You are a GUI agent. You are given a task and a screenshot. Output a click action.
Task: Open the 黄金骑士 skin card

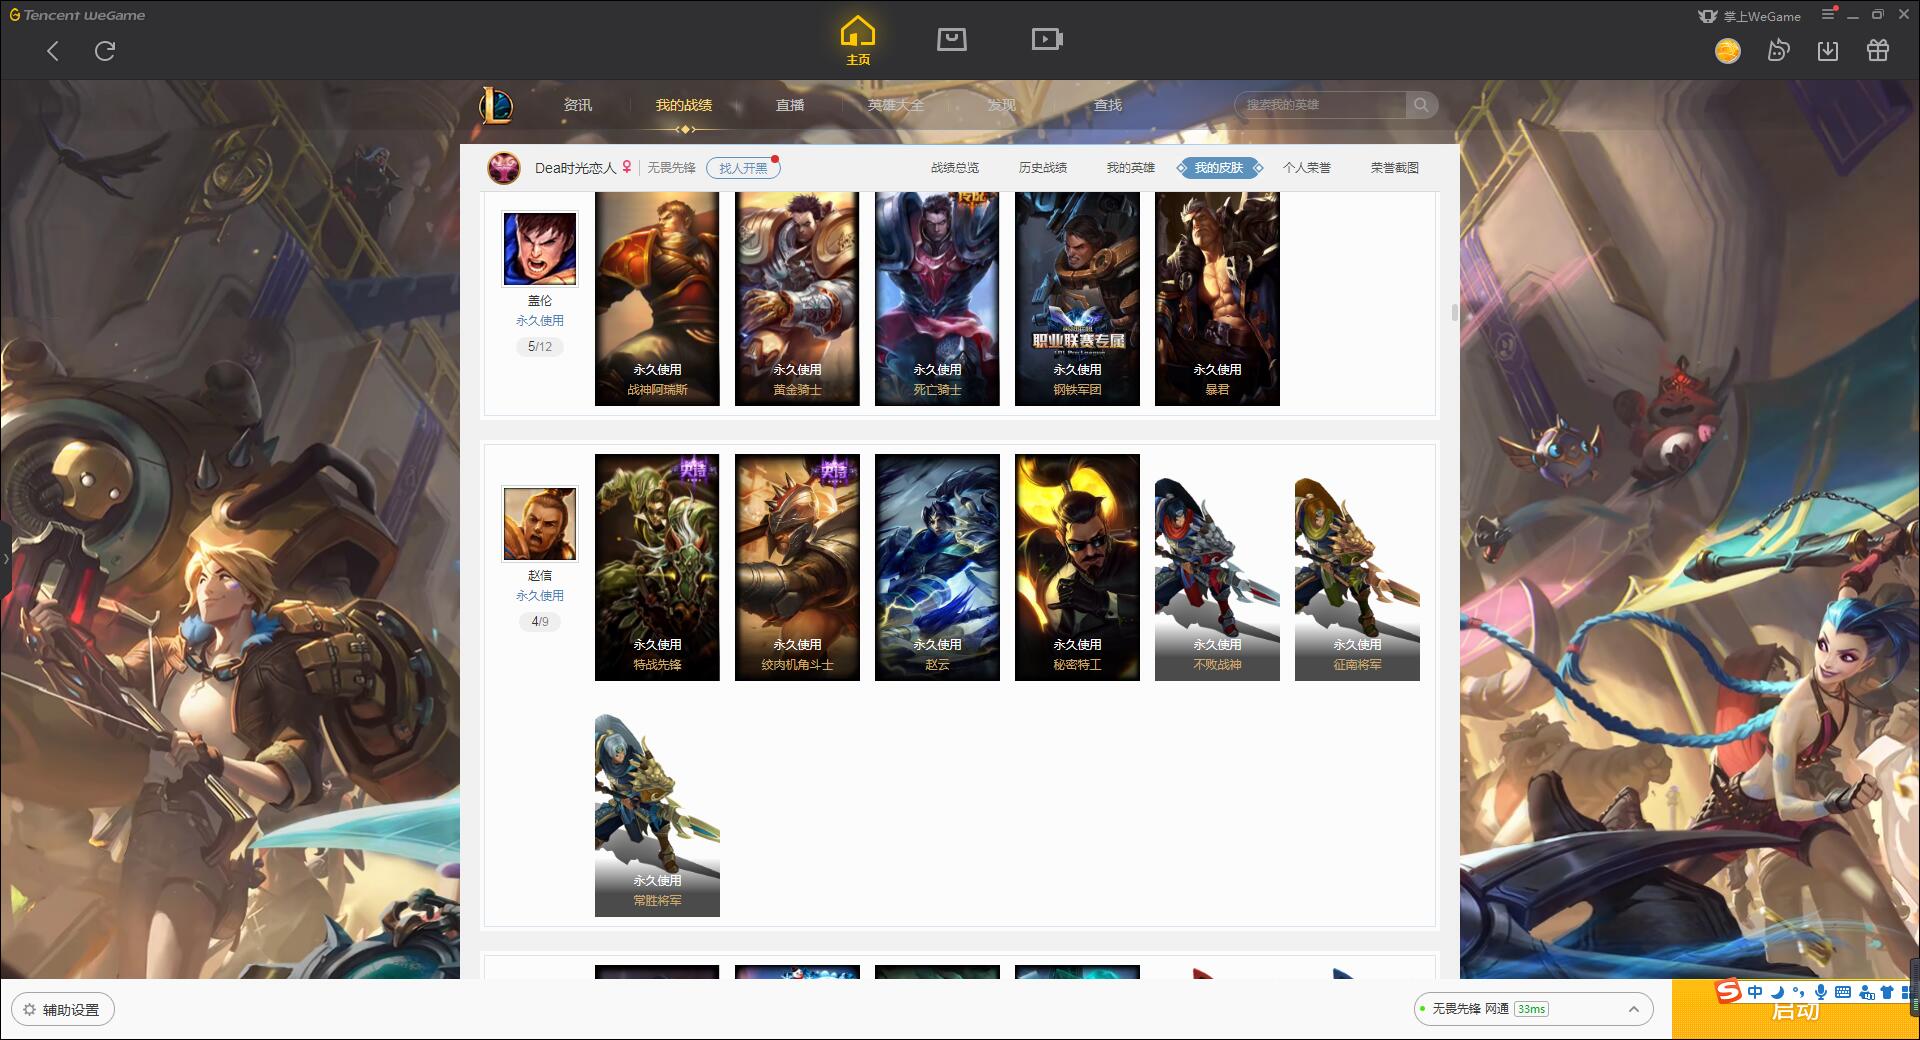coord(797,299)
